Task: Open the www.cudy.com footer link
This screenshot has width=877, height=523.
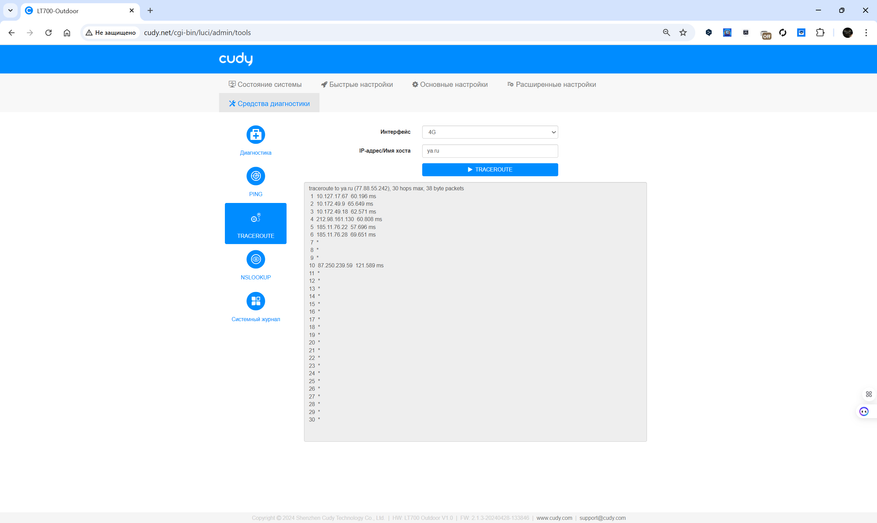Action: click(x=554, y=518)
